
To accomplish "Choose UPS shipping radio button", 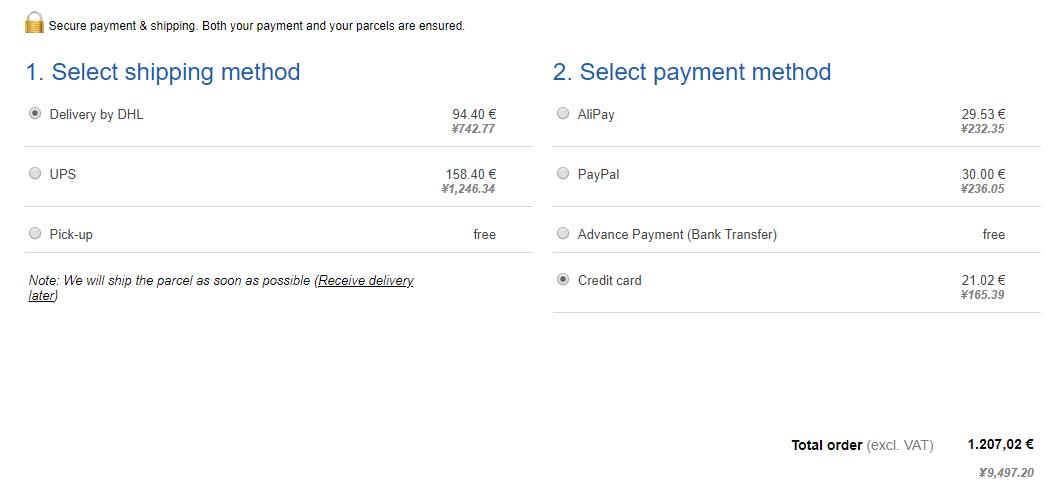I will pos(35,174).
